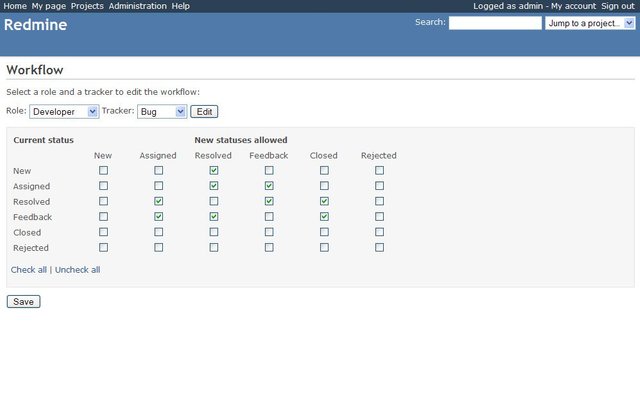Click the Redmine header title
This screenshot has width=640, height=417.
pos(36,25)
